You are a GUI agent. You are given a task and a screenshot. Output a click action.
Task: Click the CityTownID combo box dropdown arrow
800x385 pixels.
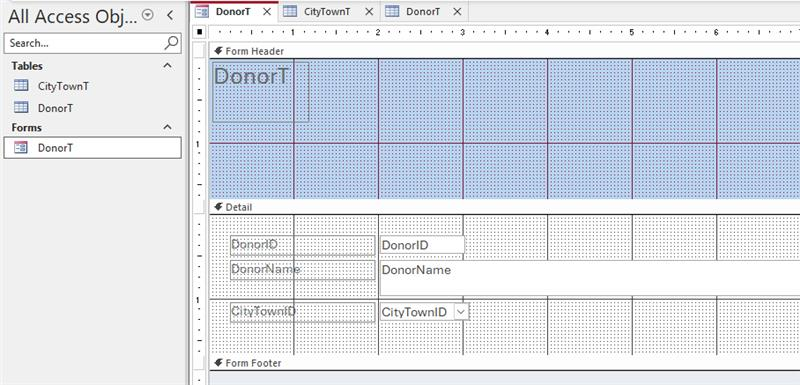click(x=461, y=312)
